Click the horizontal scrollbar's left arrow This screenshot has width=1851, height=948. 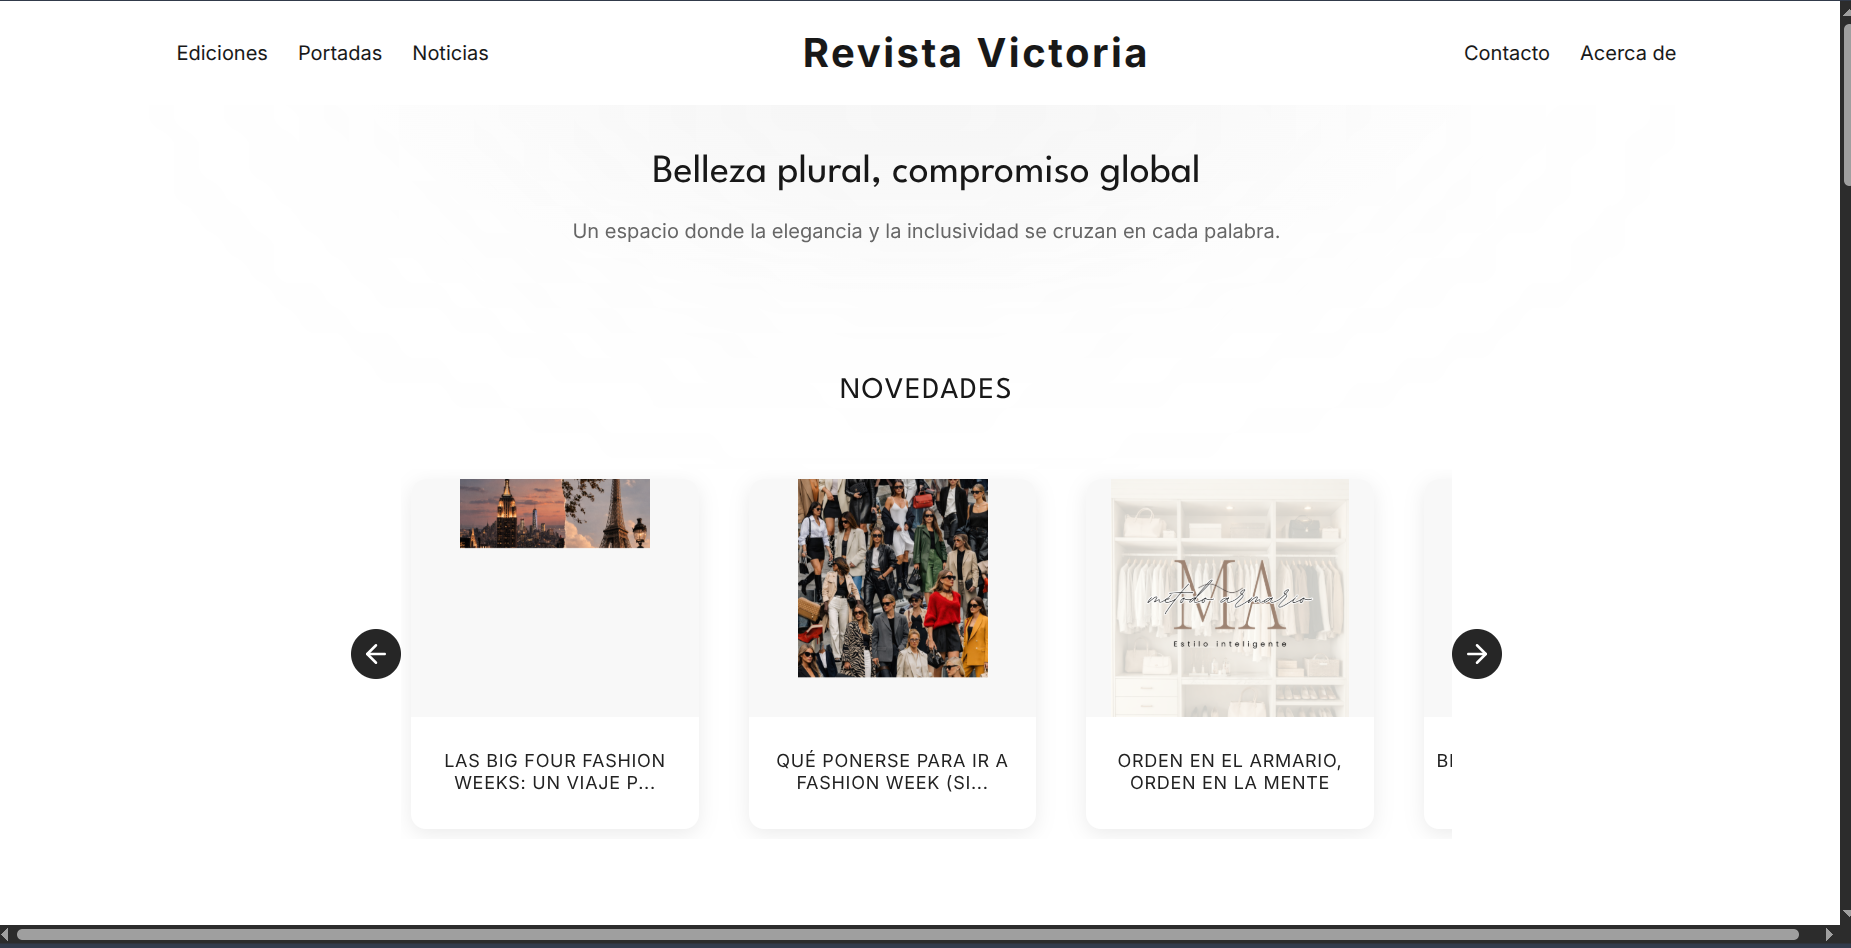click(8, 935)
